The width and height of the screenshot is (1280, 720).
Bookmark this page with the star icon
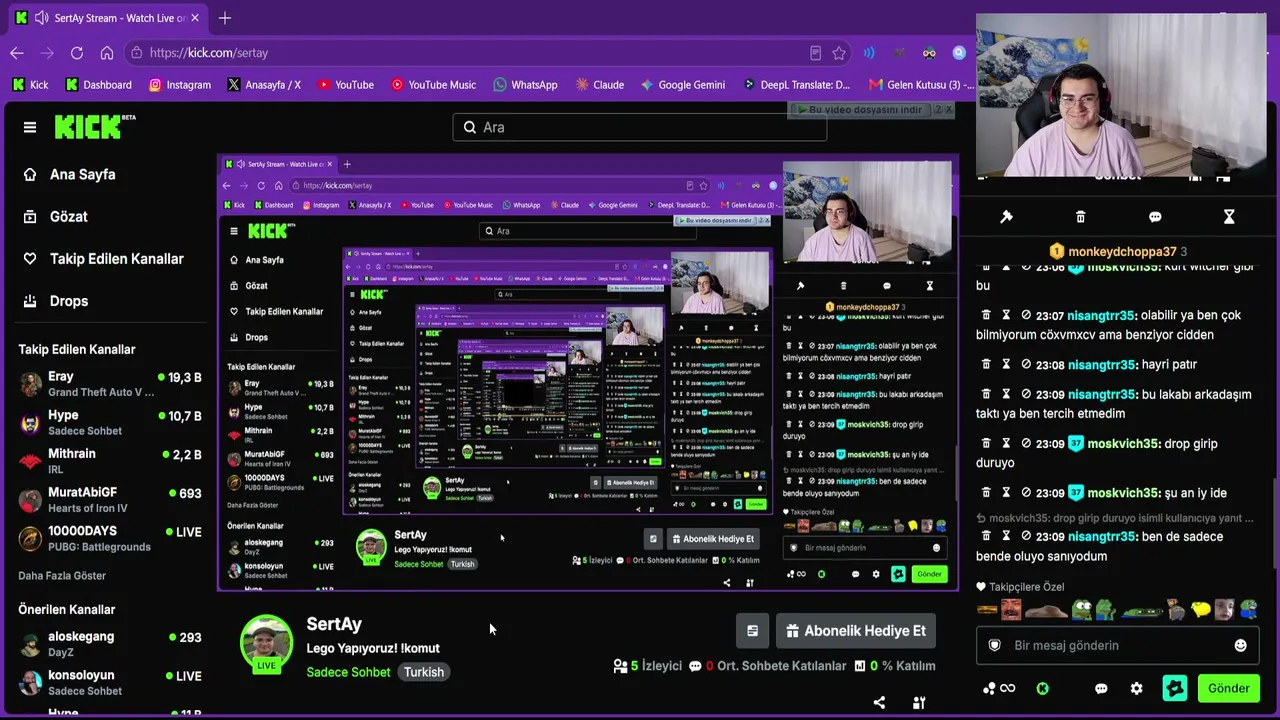[x=839, y=53]
